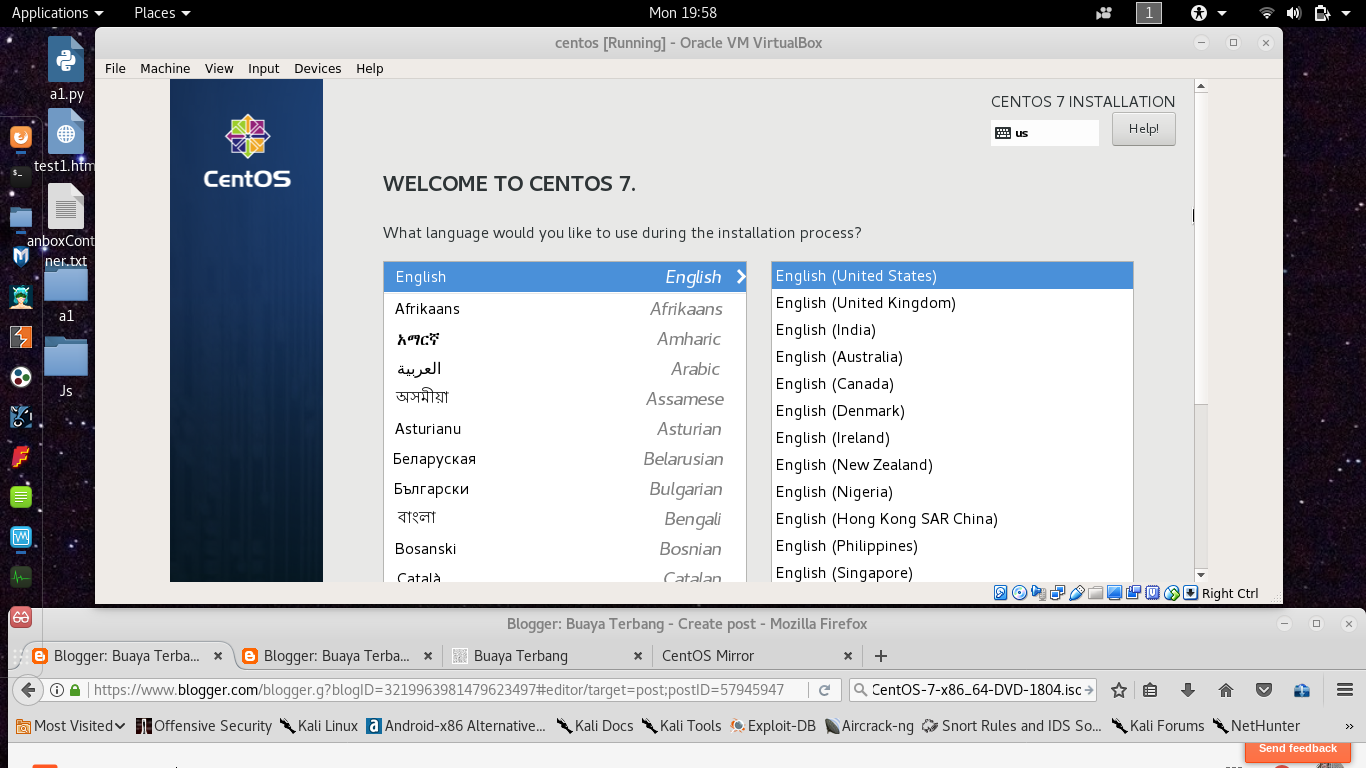
Task: Open the Applications menu in top panel
Action: (57, 13)
